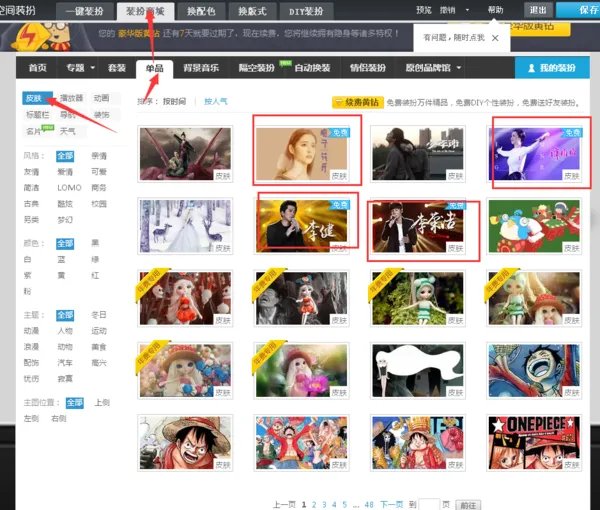Select the white speech bubble cartoon skin
The width and height of the screenshot is (600, 510).
(417, 370)
